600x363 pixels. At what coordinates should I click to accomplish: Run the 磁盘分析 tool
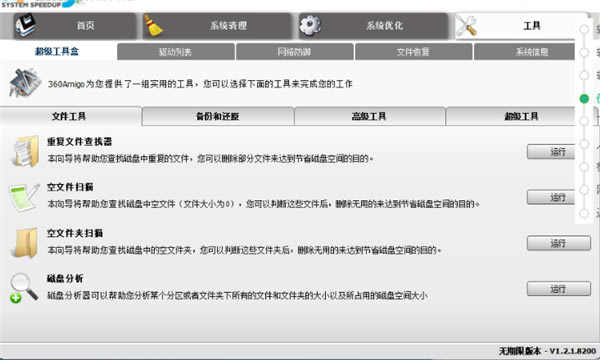[x=559, y=289]
